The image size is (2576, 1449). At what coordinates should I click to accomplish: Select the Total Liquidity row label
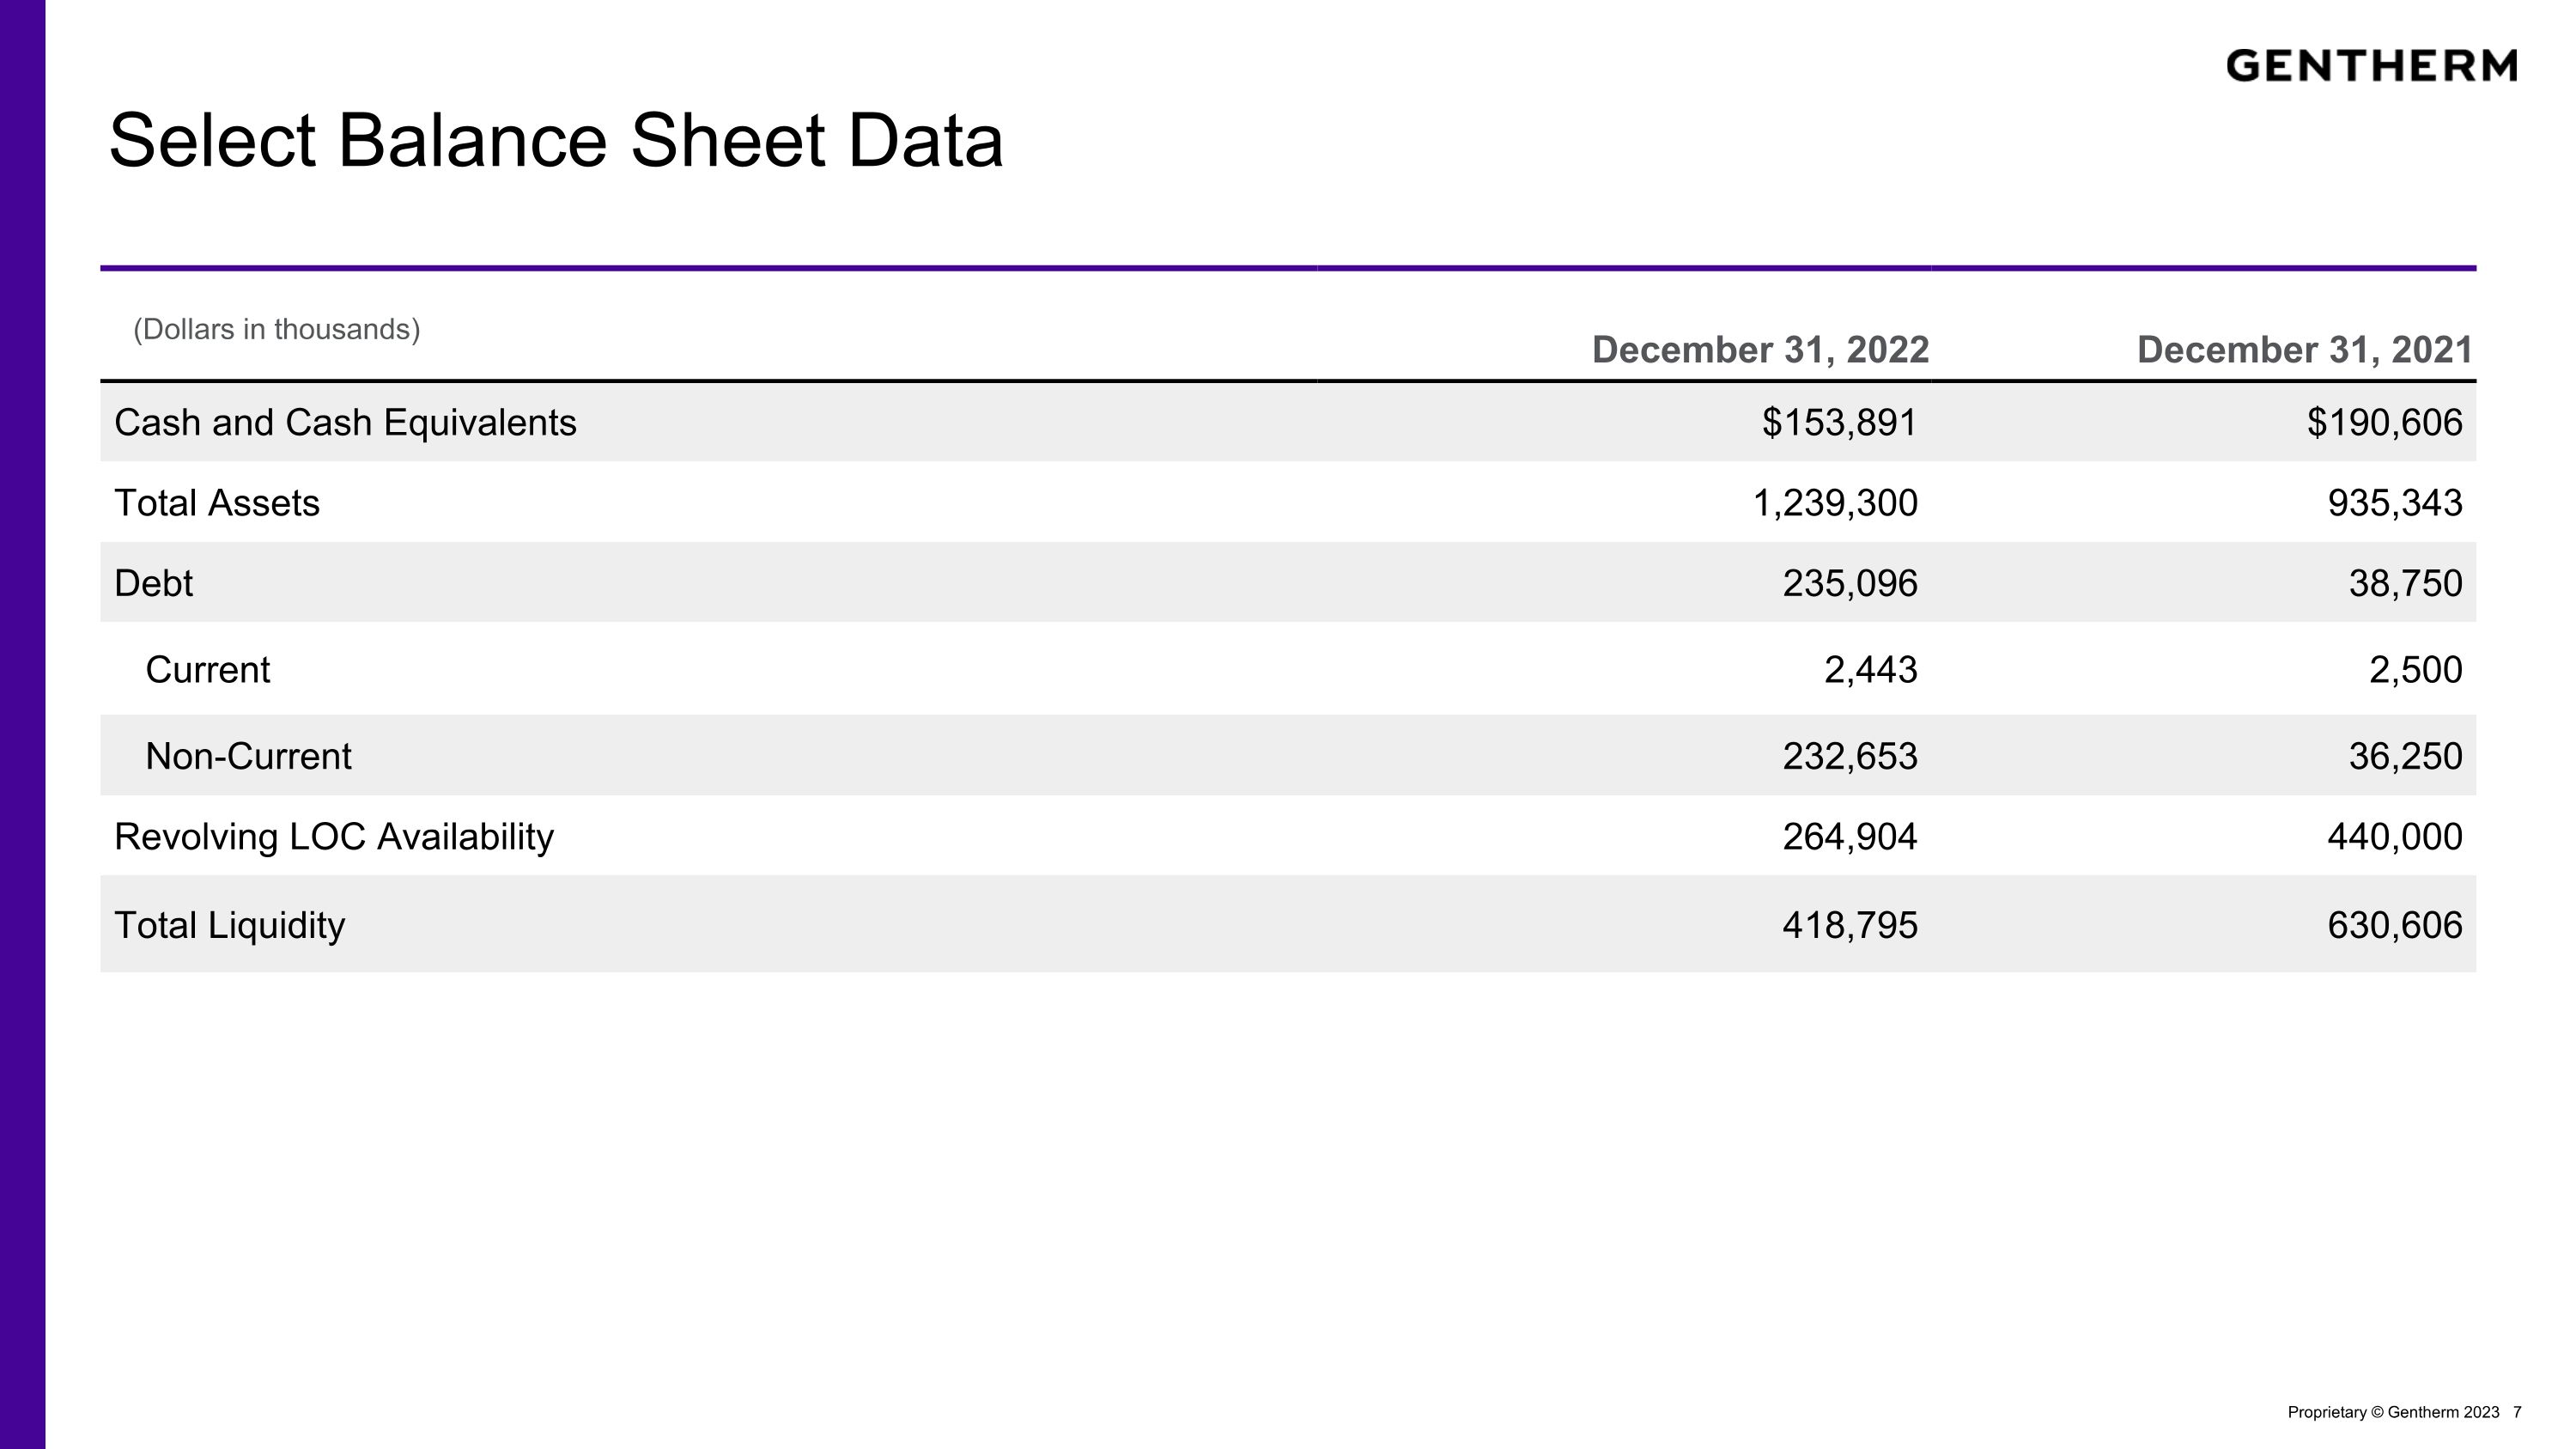(229, 925)
